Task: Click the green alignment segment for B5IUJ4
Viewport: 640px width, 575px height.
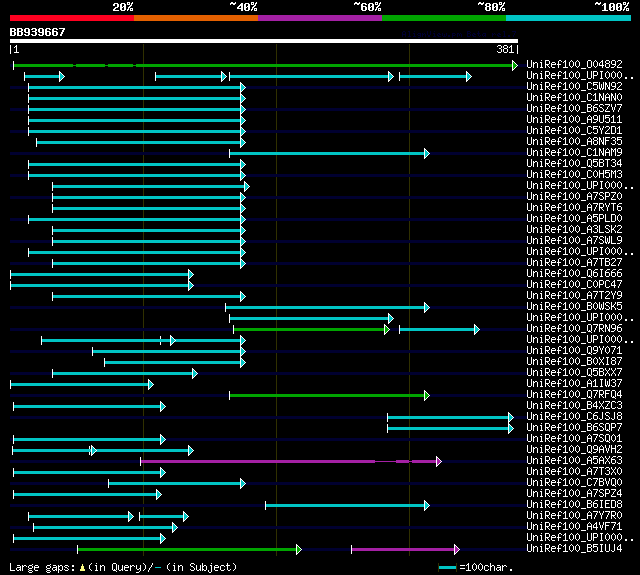Action: click(x=189, y=550)
